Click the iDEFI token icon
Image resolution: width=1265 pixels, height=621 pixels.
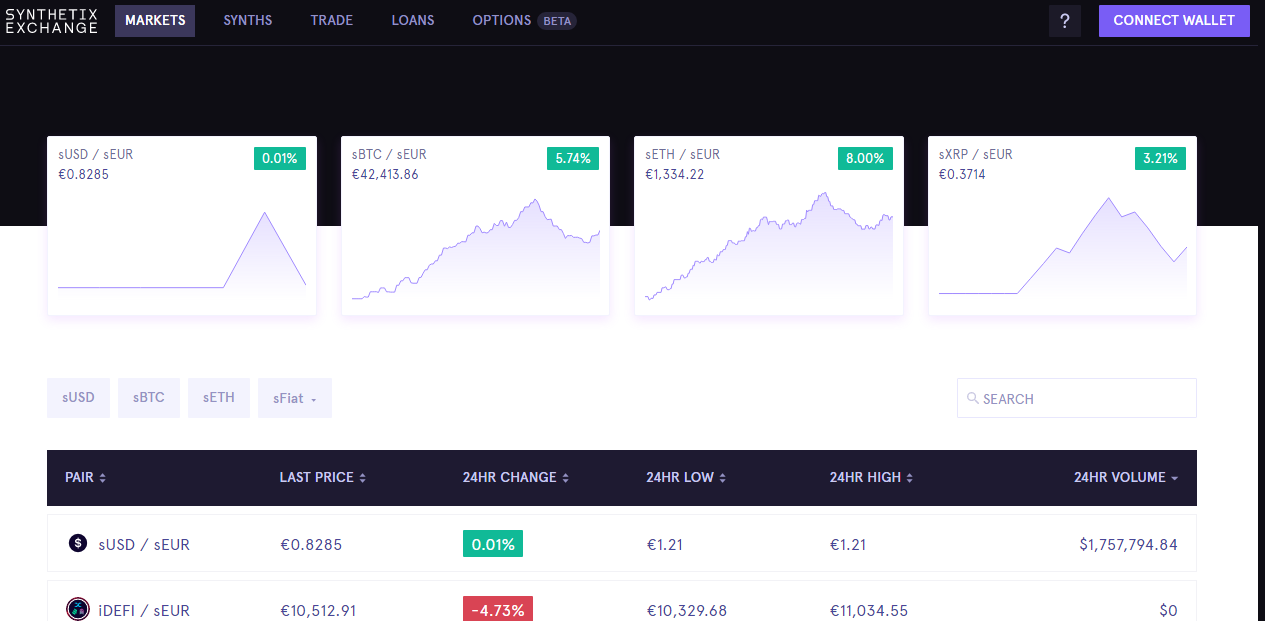point(78,609)
